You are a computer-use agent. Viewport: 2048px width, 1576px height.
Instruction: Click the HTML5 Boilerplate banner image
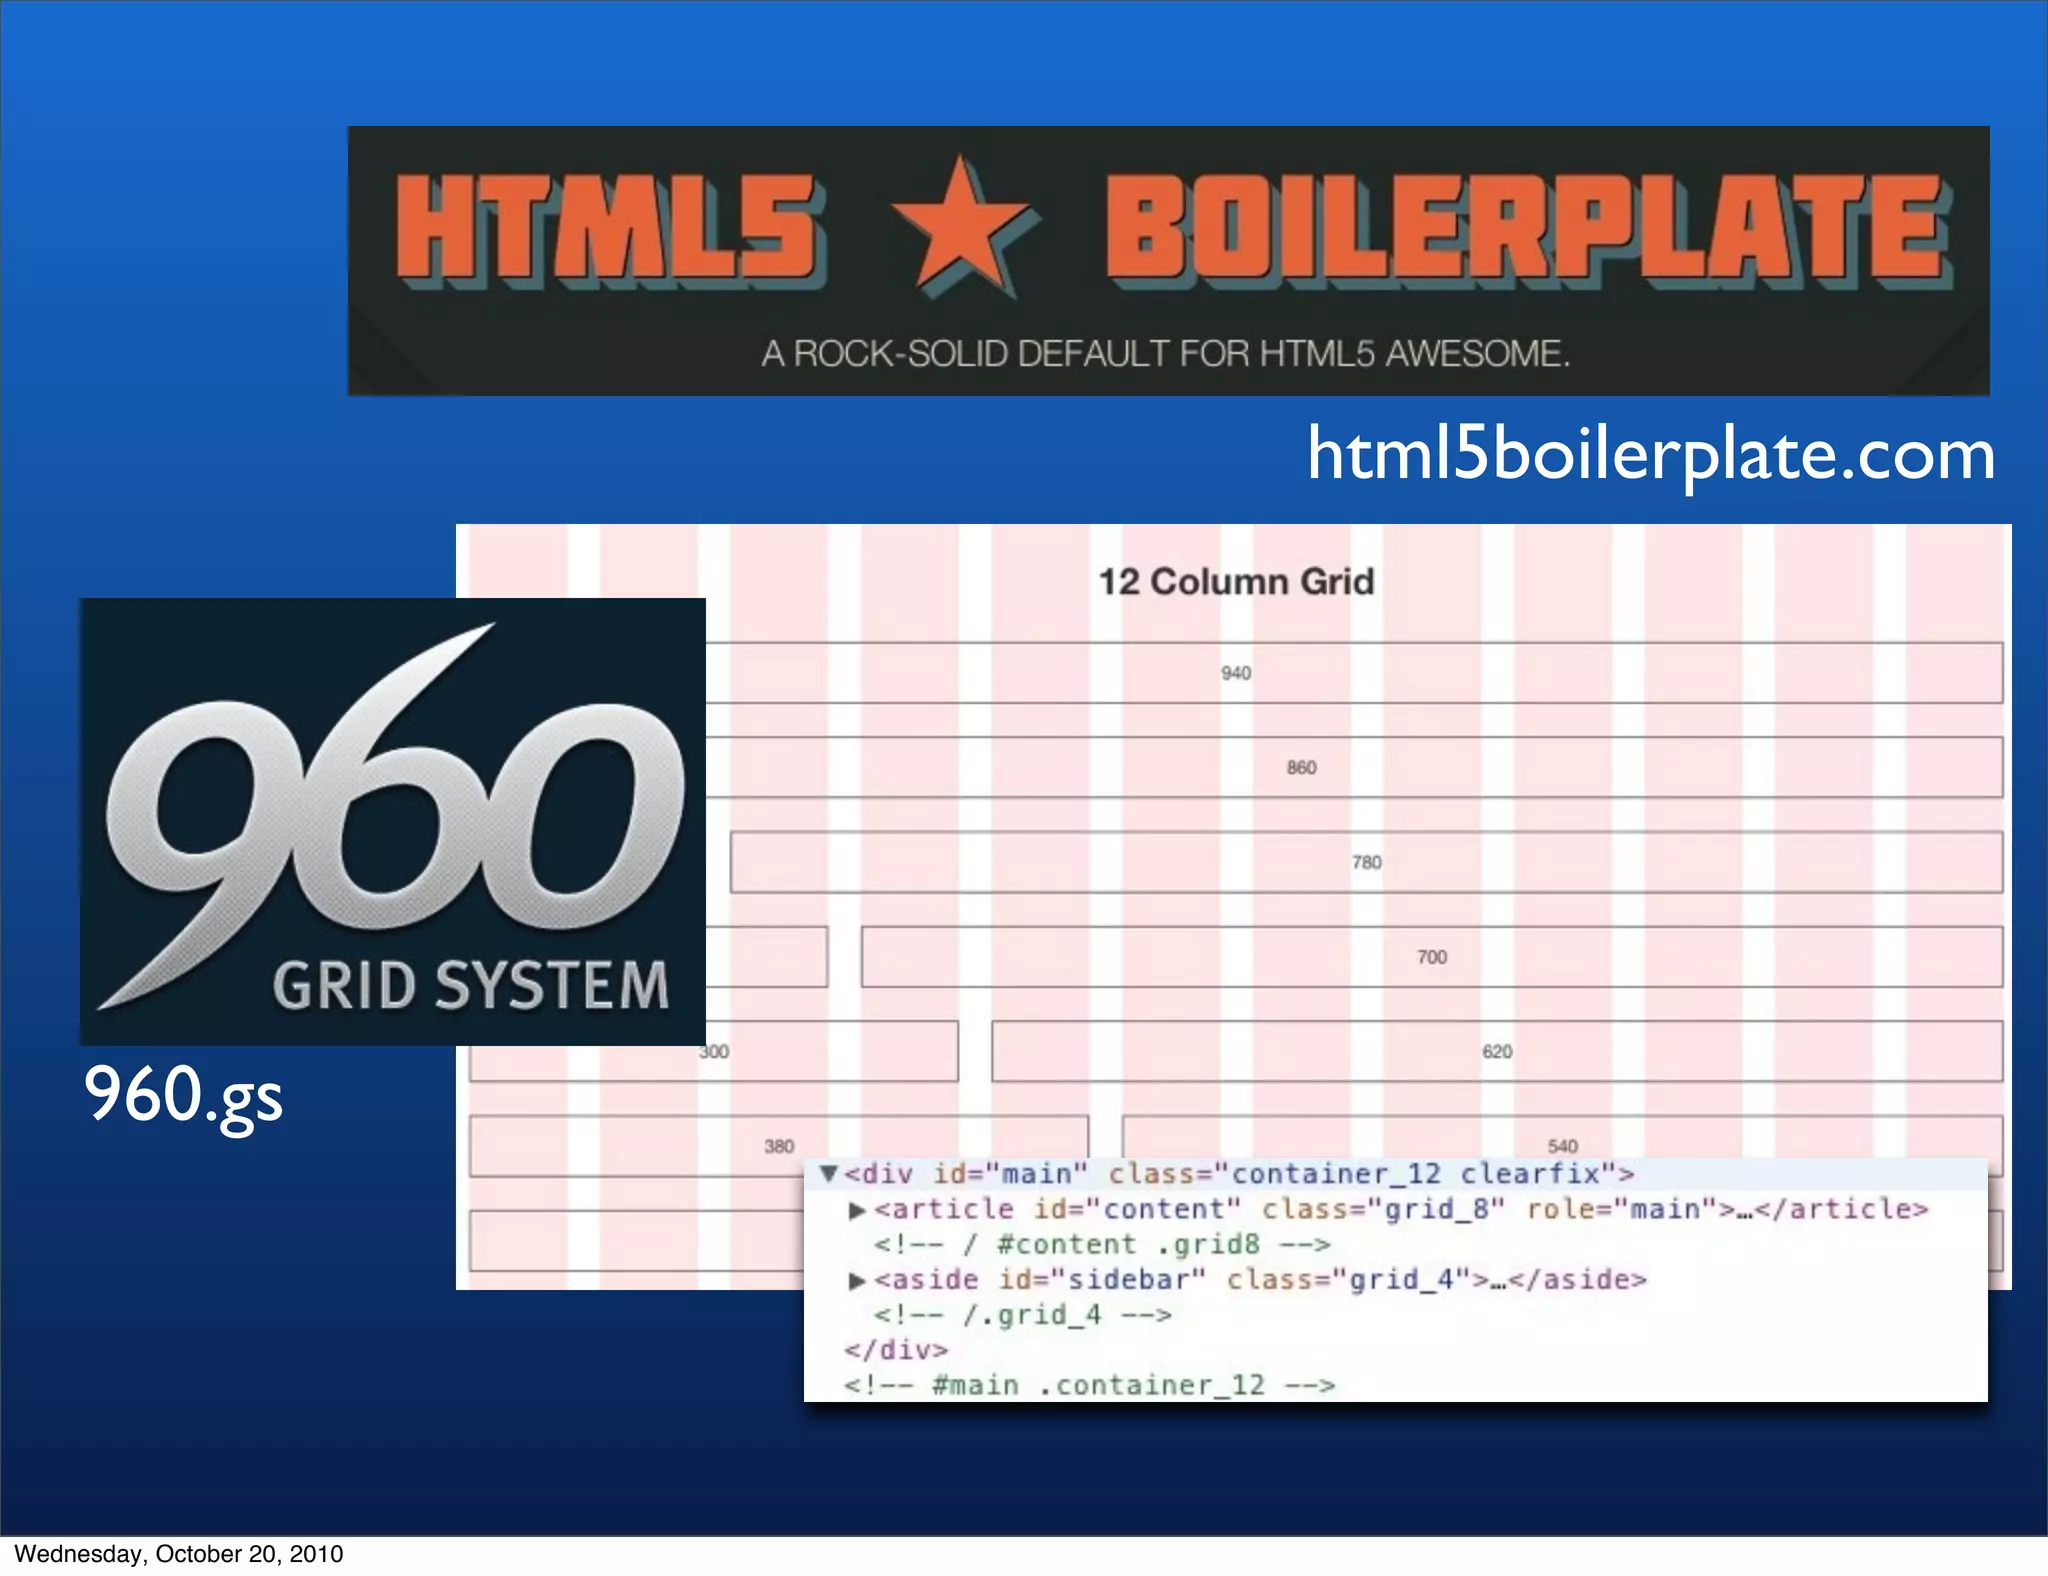(x=1168, y=261)
